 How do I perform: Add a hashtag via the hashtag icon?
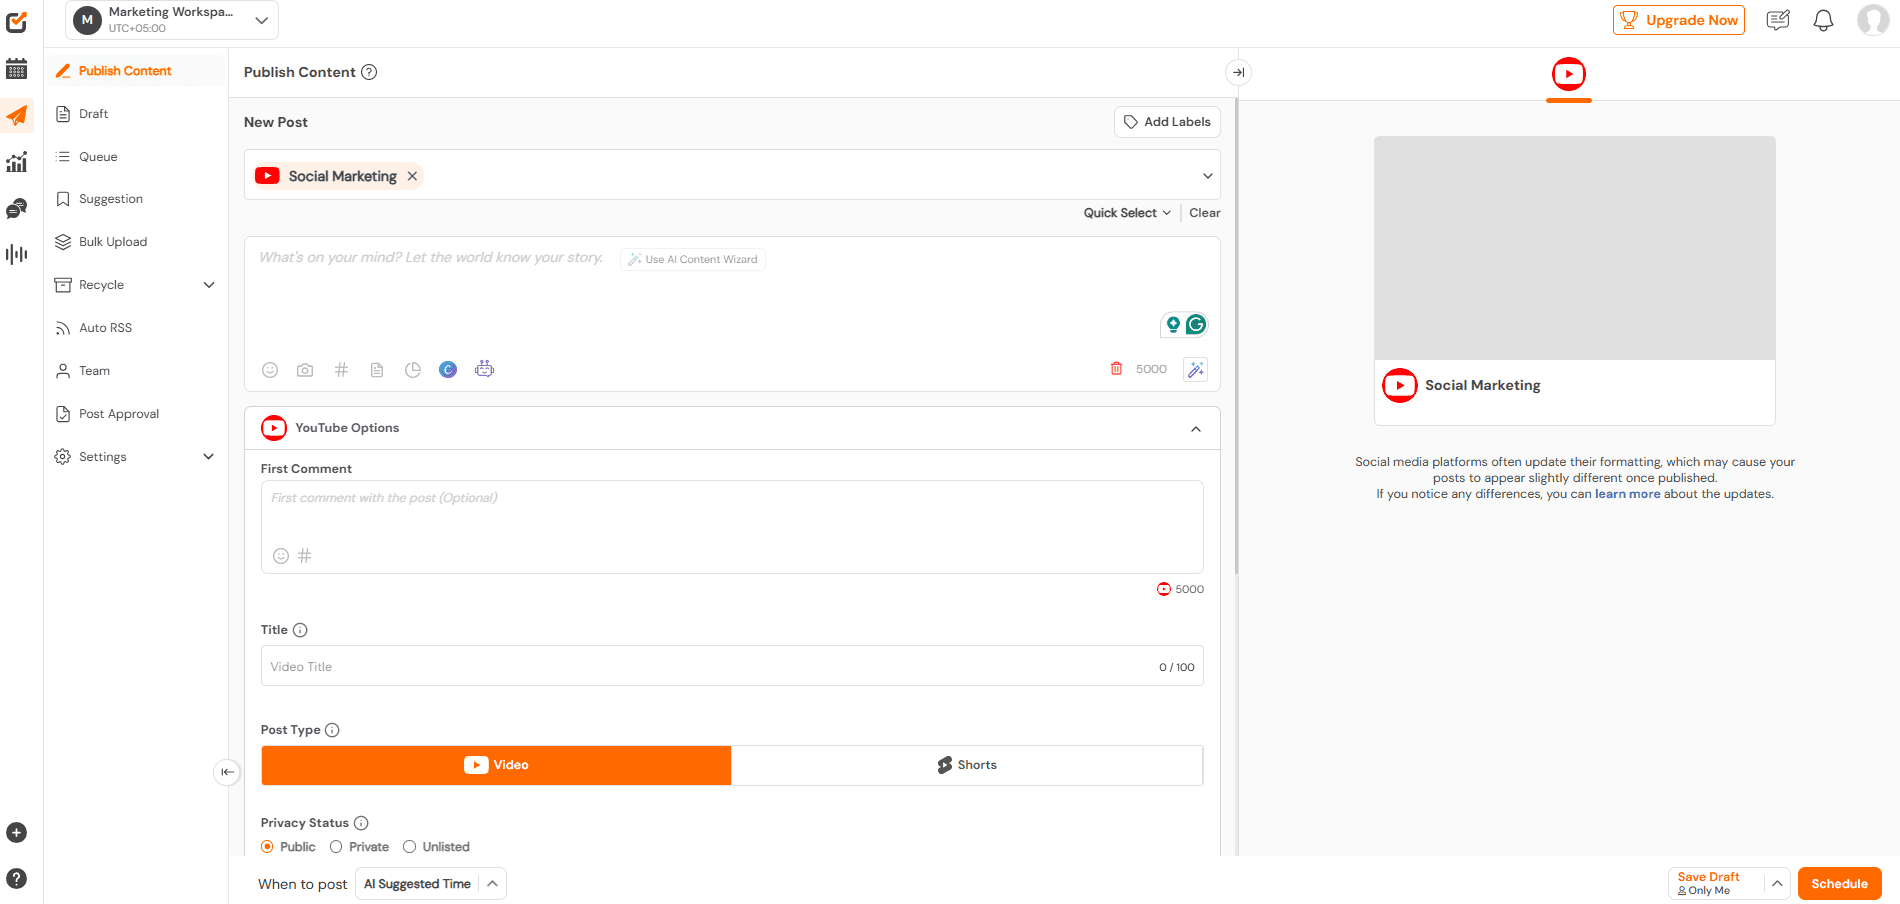[x=341, y=369]
